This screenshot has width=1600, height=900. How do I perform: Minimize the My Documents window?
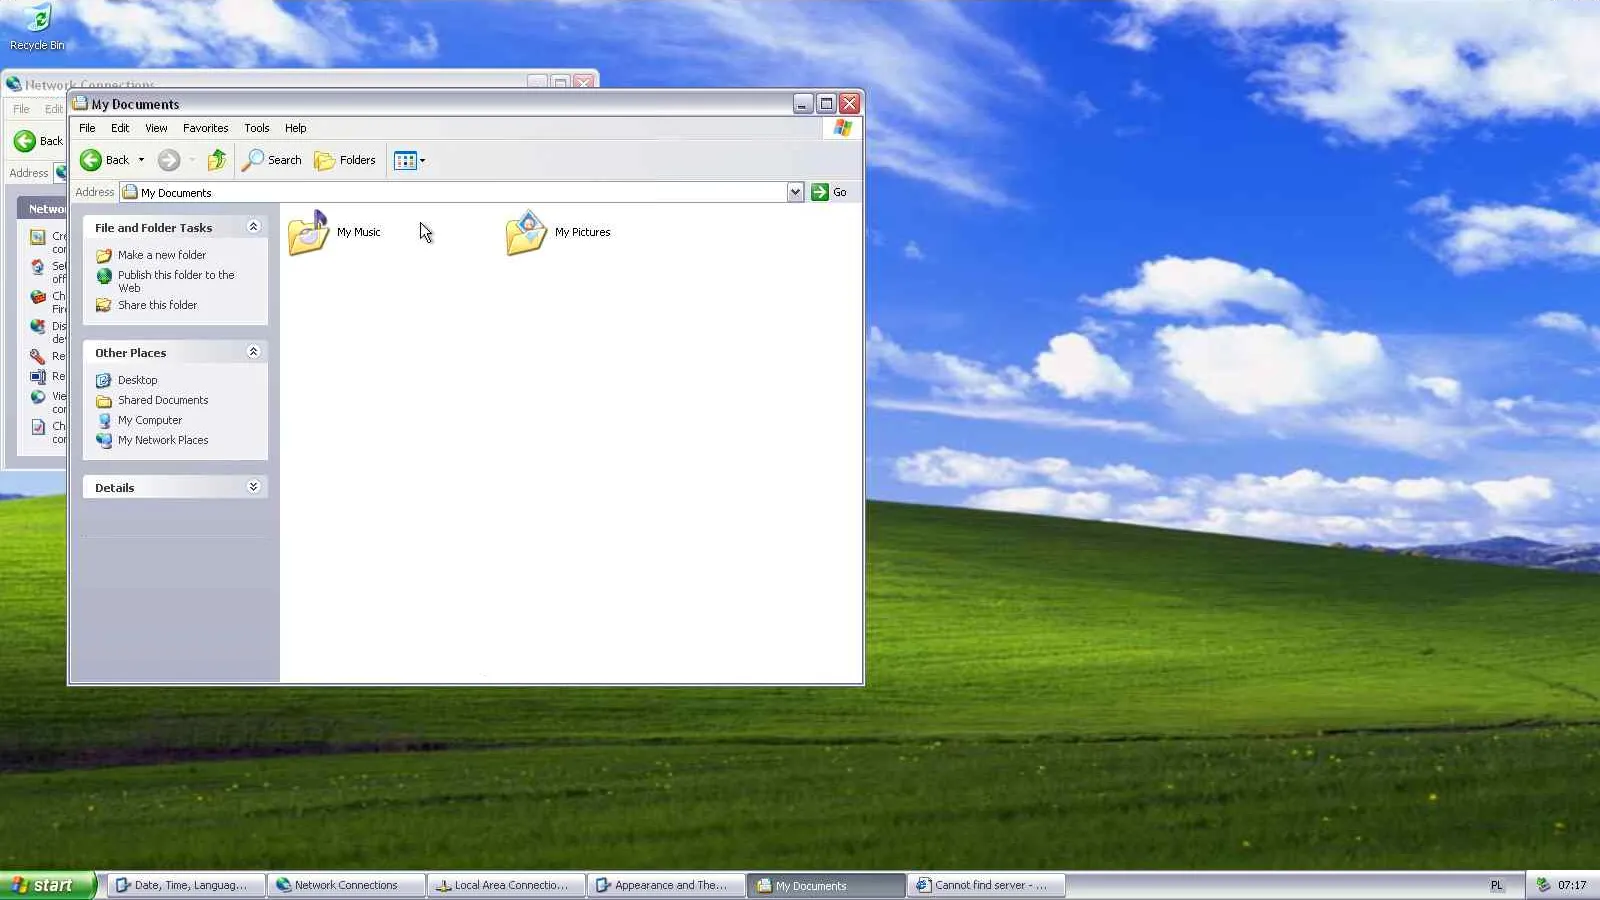pos(803,103)
